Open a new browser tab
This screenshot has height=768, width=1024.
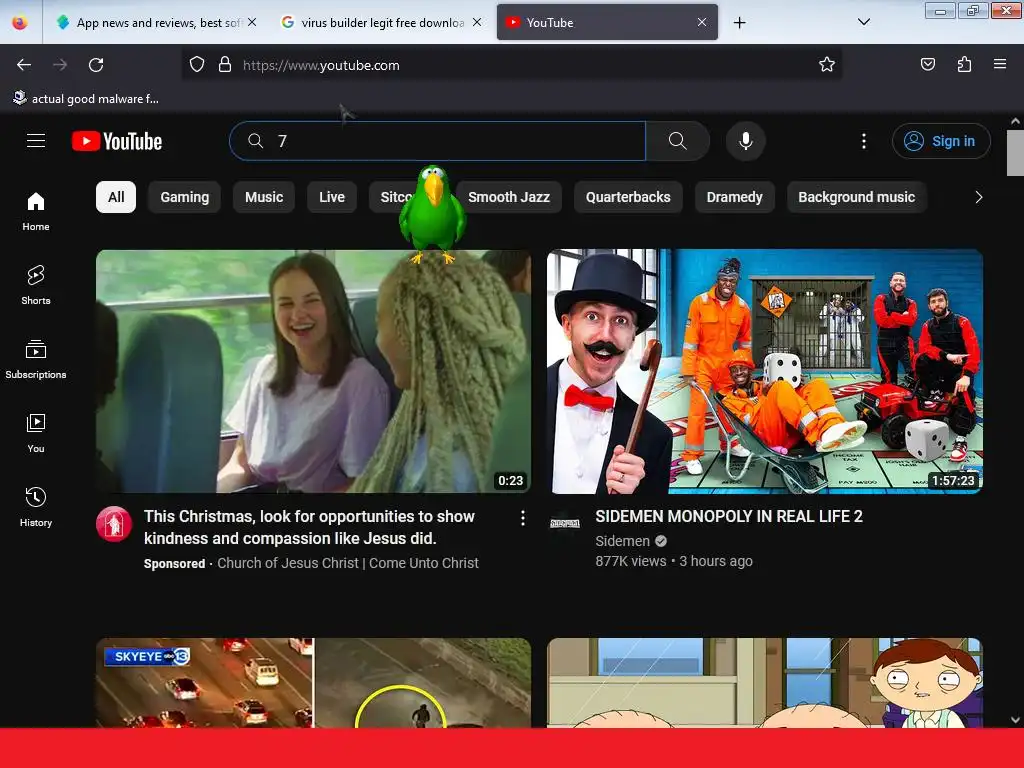(739, 23)
